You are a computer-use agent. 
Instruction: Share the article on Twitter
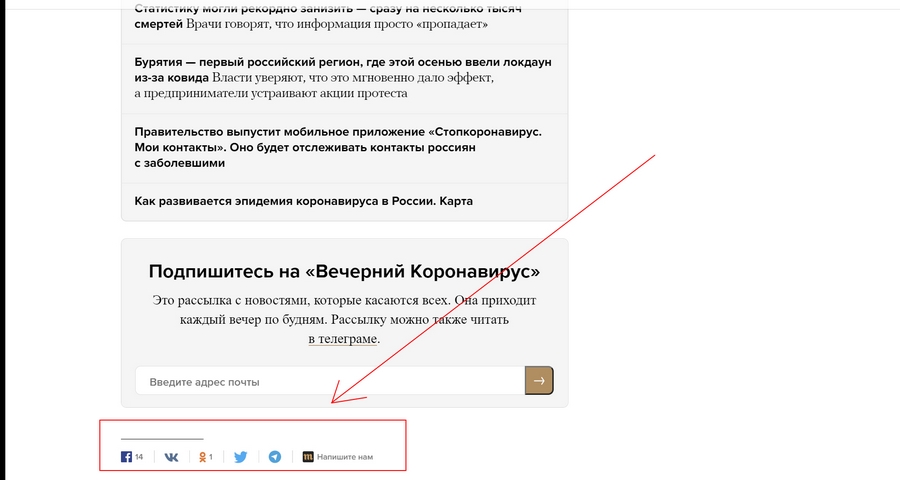coord(240,457)
